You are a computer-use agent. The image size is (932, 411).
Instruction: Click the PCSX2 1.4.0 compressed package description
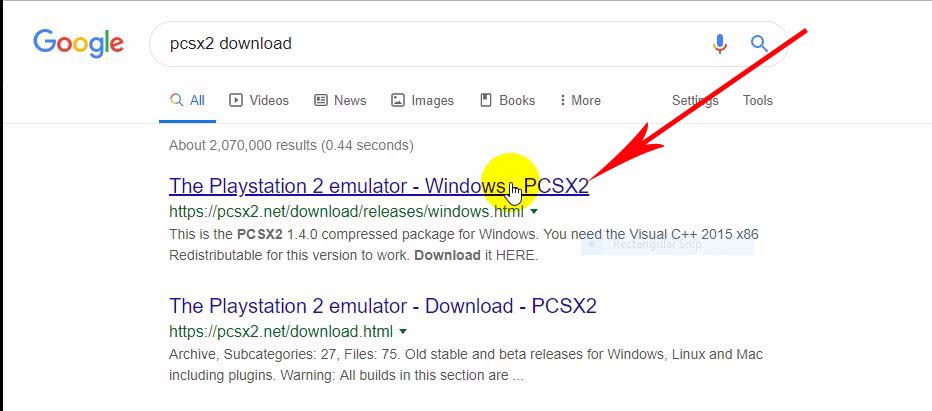pos(464,245)
